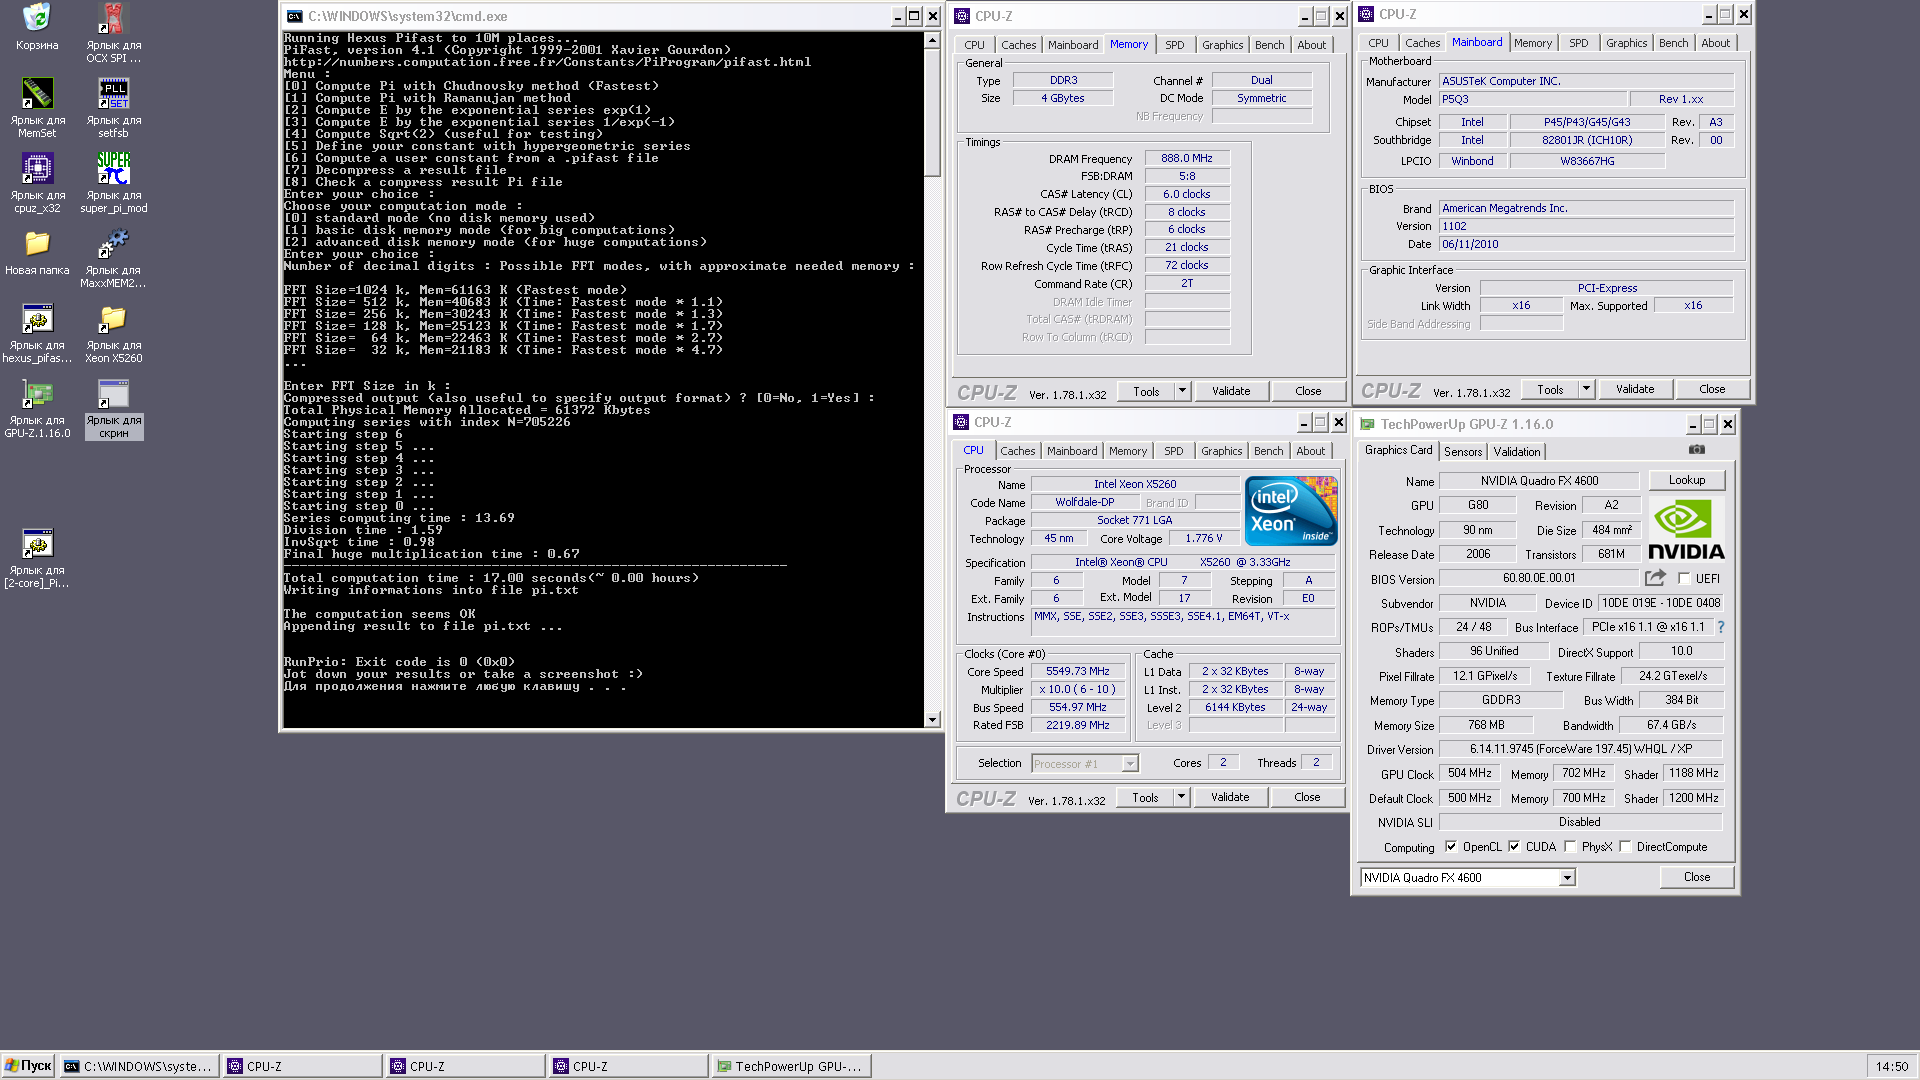This screenshot has width=1920, height=1080.
Task: Open the [2-core]_Pi shortcut icon
Action: (37, 543)
